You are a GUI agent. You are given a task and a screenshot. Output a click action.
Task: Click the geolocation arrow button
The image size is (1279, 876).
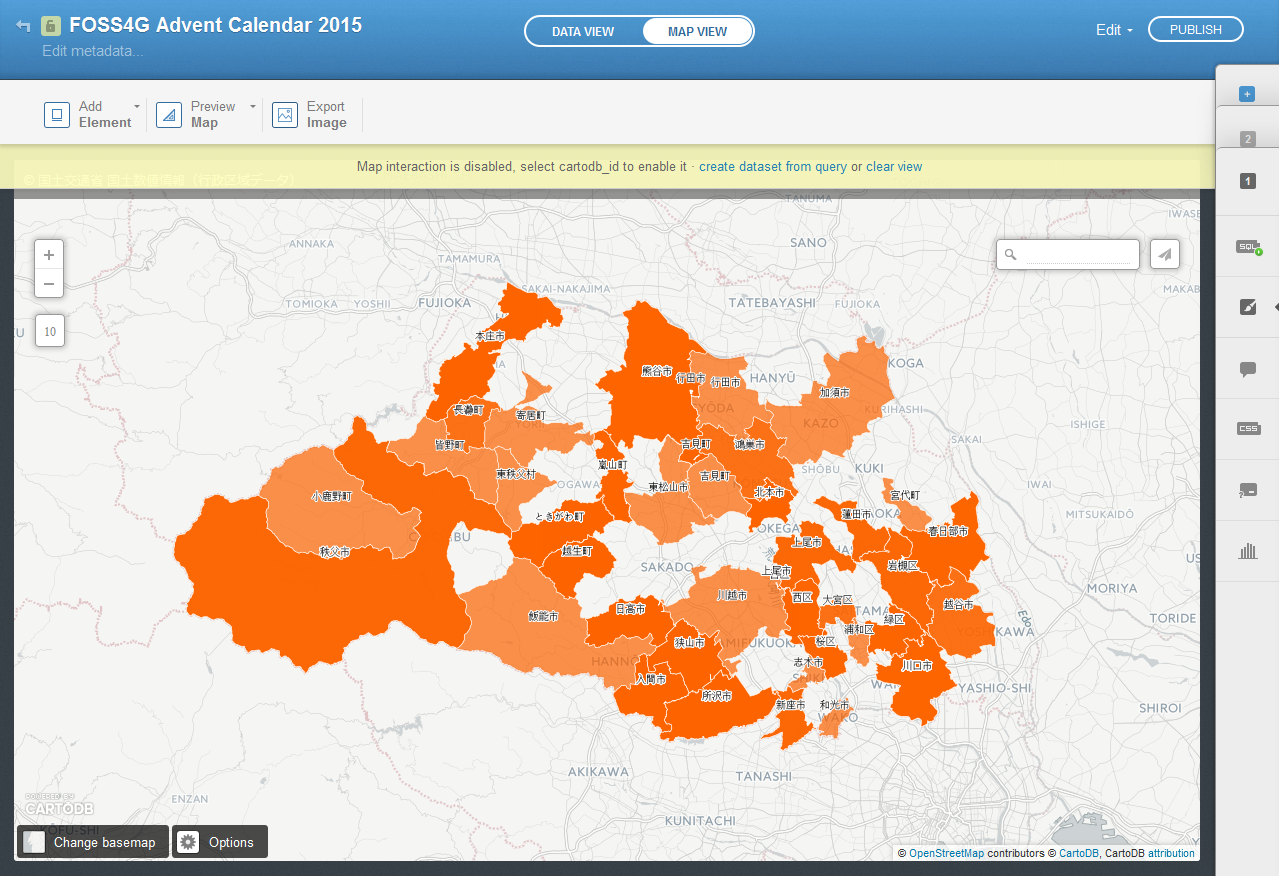click(1164, 254)
